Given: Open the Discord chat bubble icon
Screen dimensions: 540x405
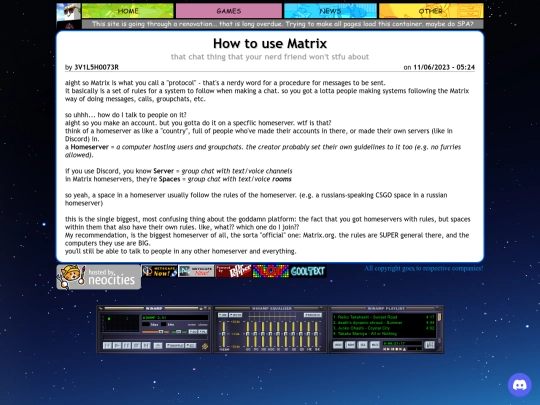Looking at the screenshot, I should pyautogui.click(x=519, y=385).
